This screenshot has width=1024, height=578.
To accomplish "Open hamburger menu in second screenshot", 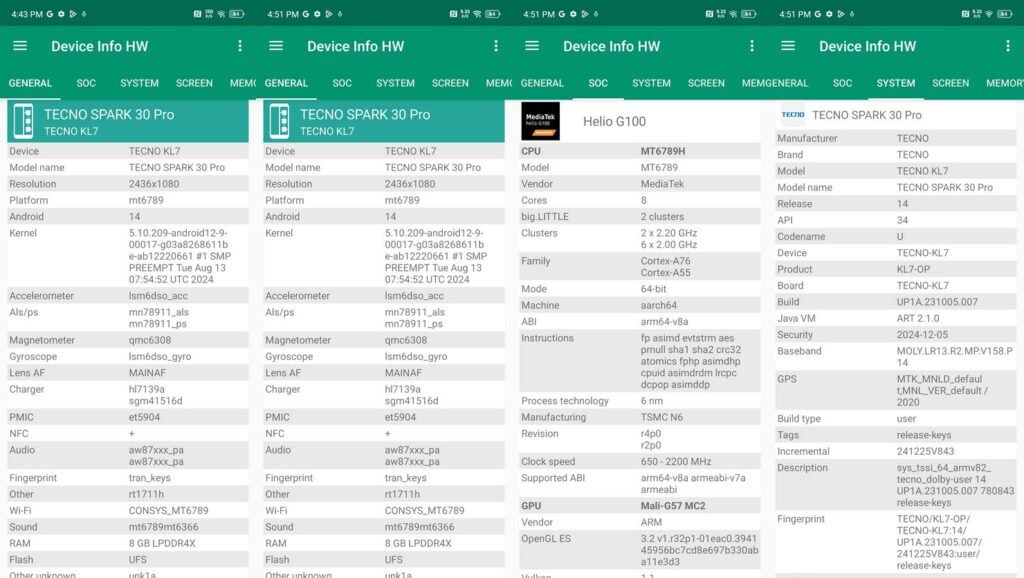I will [x=276, y=46].
